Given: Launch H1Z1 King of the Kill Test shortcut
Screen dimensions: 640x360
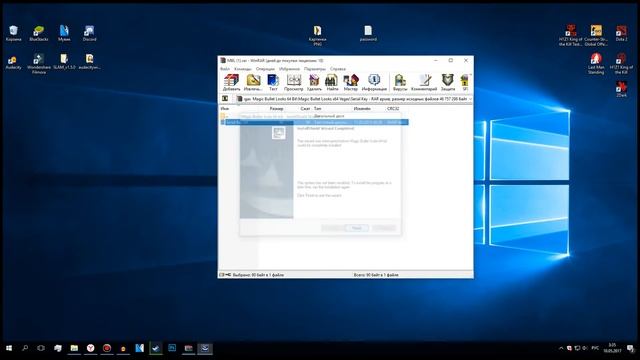Looking at the screenshot, I should click(571, 35).
